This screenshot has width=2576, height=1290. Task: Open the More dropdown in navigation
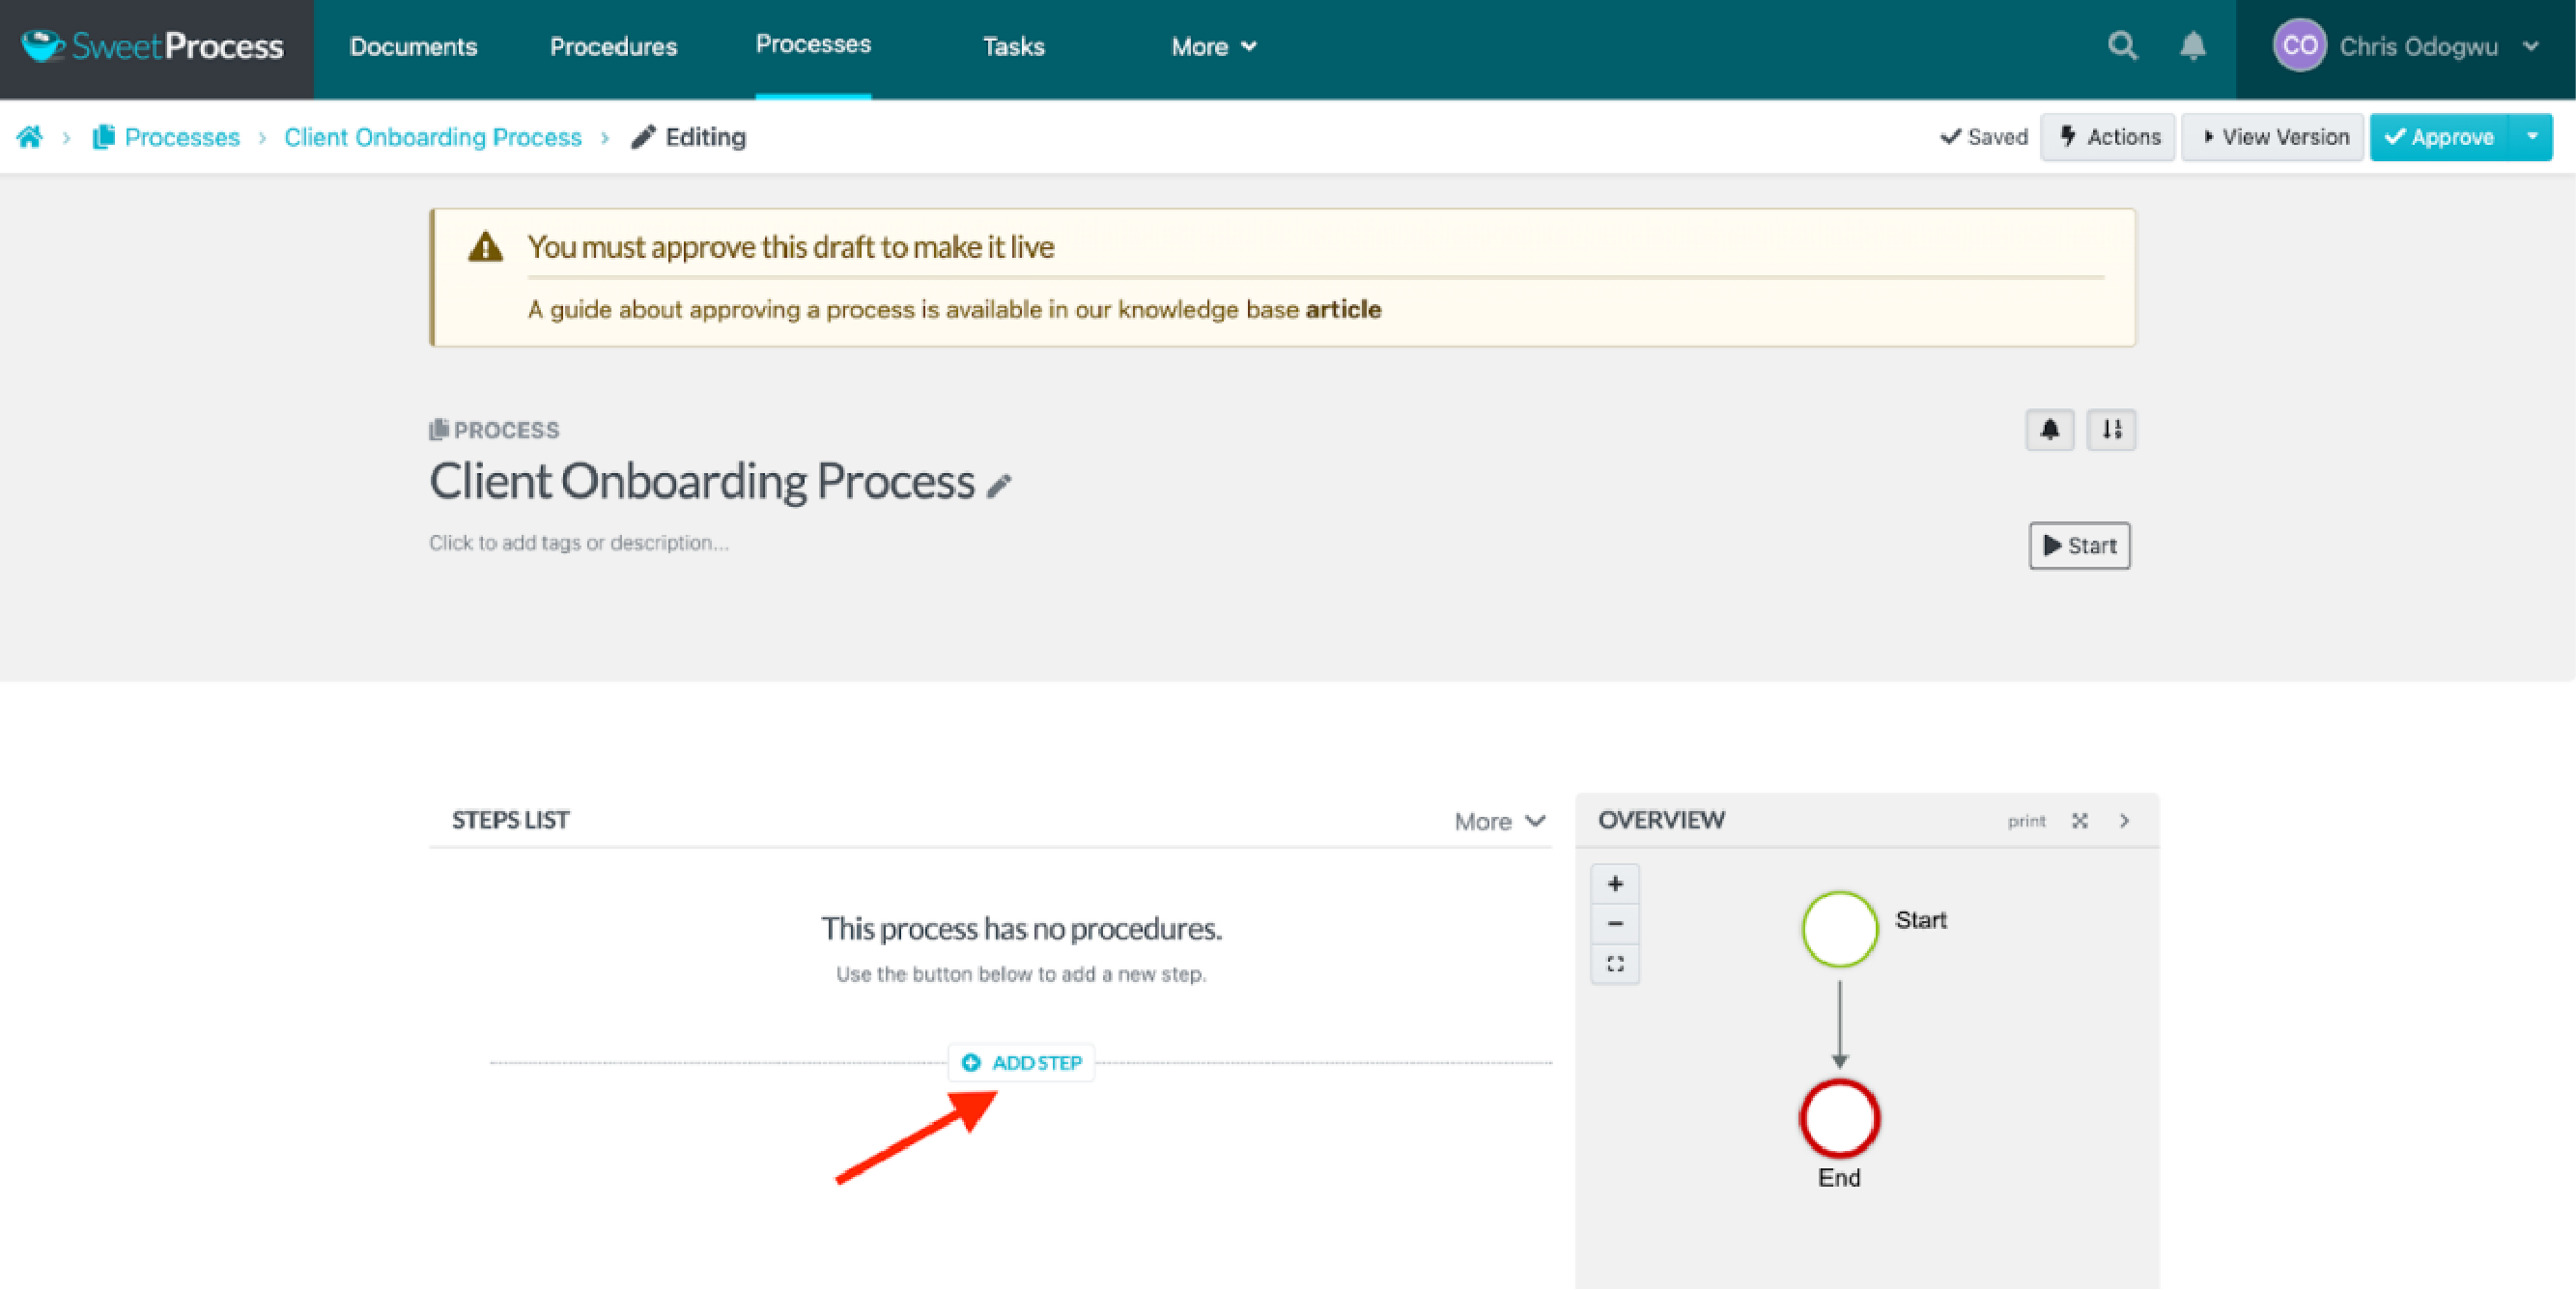(x=1214, y=47)
